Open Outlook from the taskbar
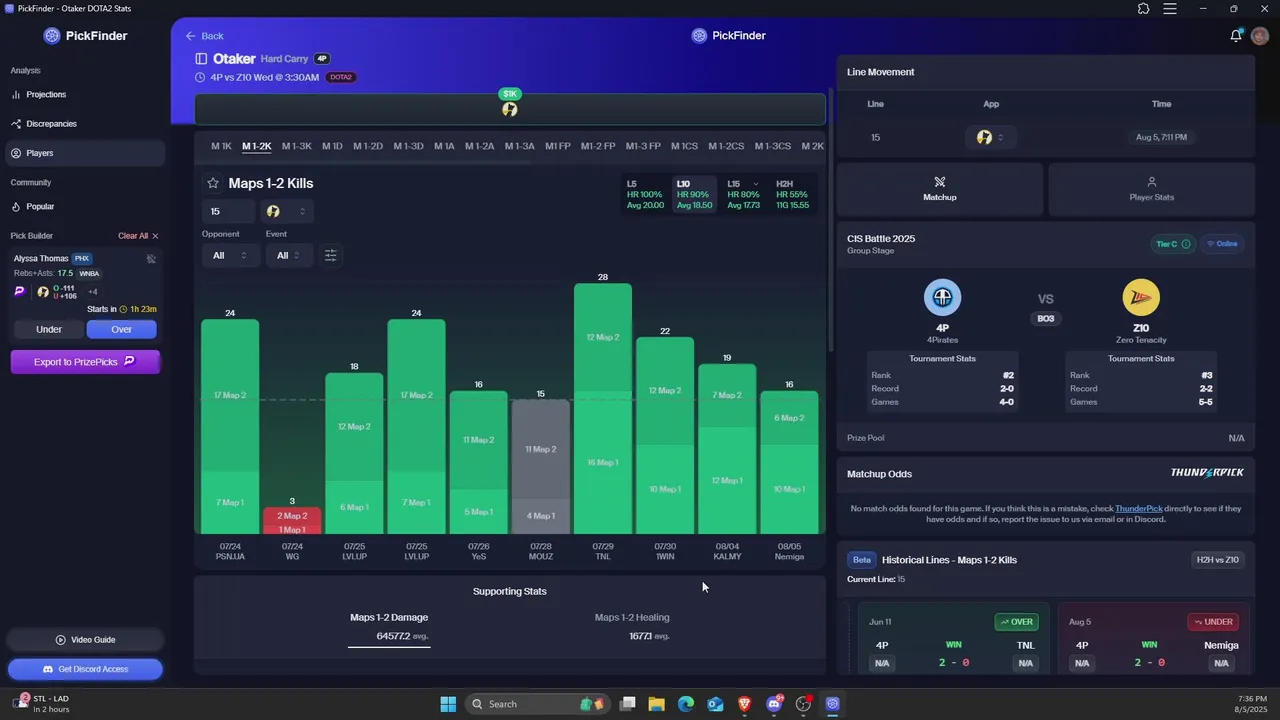The width and height of the screenshot is (1280, 720). [715, 704]
